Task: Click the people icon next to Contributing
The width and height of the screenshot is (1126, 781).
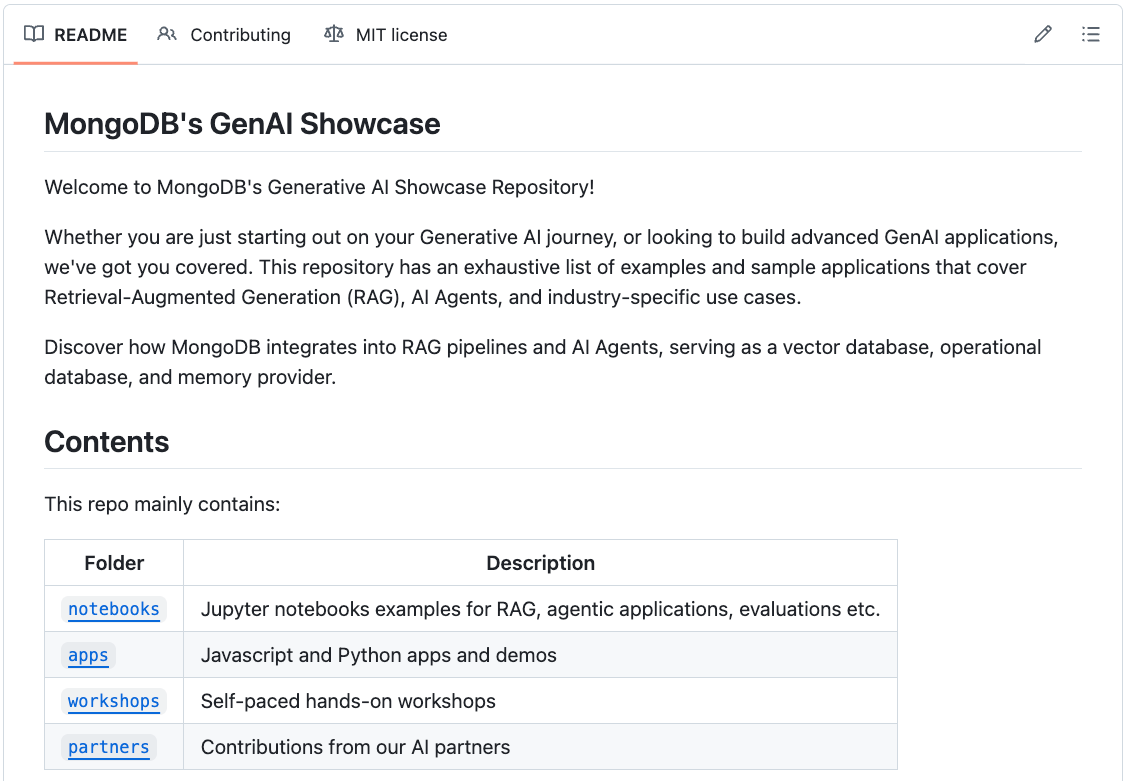Action: pos(167,34)
